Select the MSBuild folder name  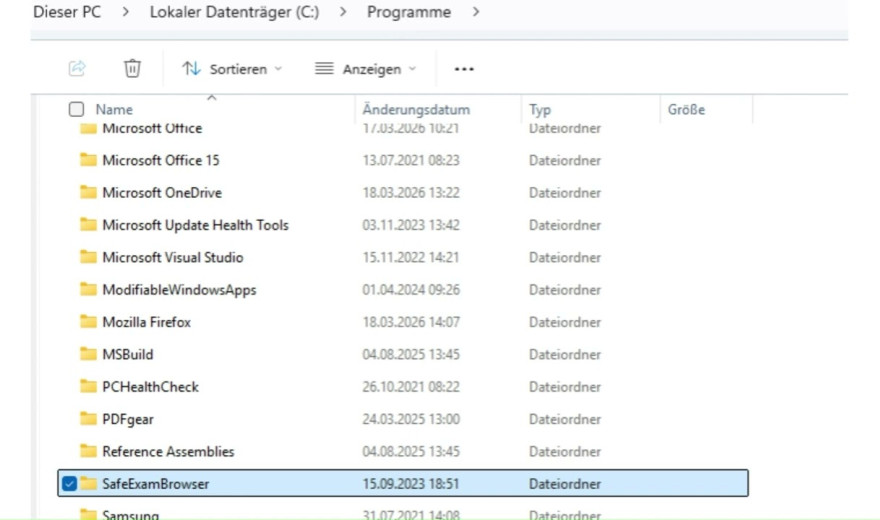pos(127,355)
